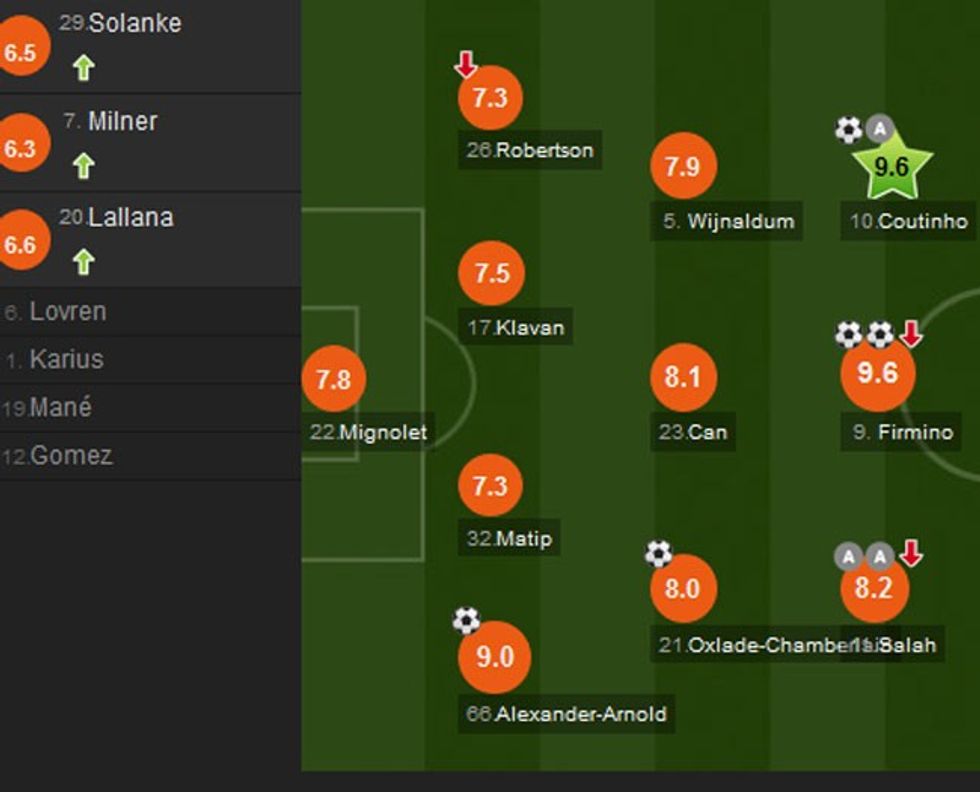This screenshot has height=792, width=980.
Task: Click the green sub-on arrow under Milner
Action: 84,165
